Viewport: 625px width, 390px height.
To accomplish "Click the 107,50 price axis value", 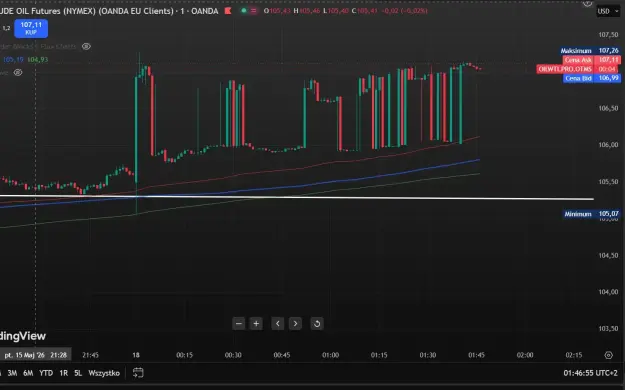I will point(608,35).
